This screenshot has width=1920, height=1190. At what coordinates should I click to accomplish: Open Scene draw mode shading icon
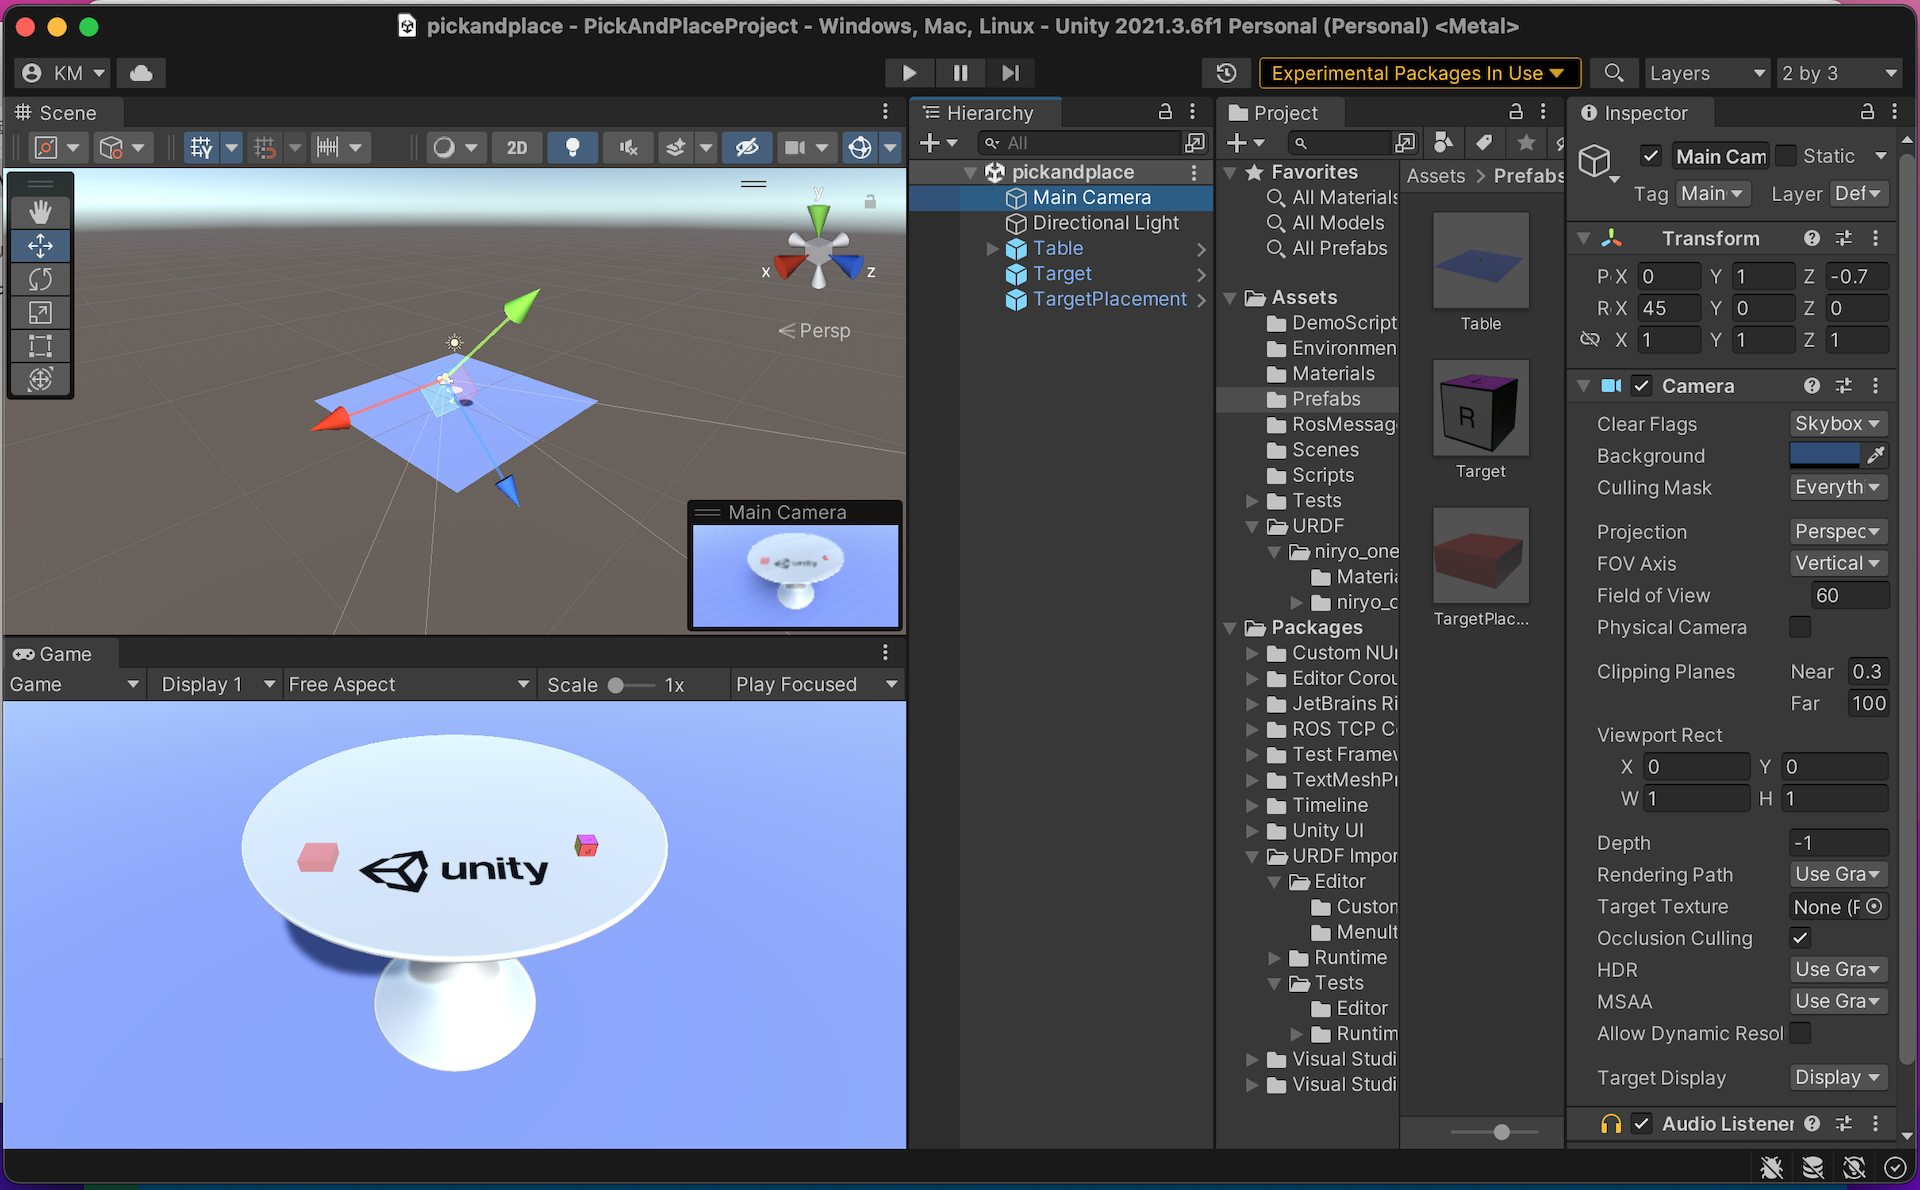[444, 148]
